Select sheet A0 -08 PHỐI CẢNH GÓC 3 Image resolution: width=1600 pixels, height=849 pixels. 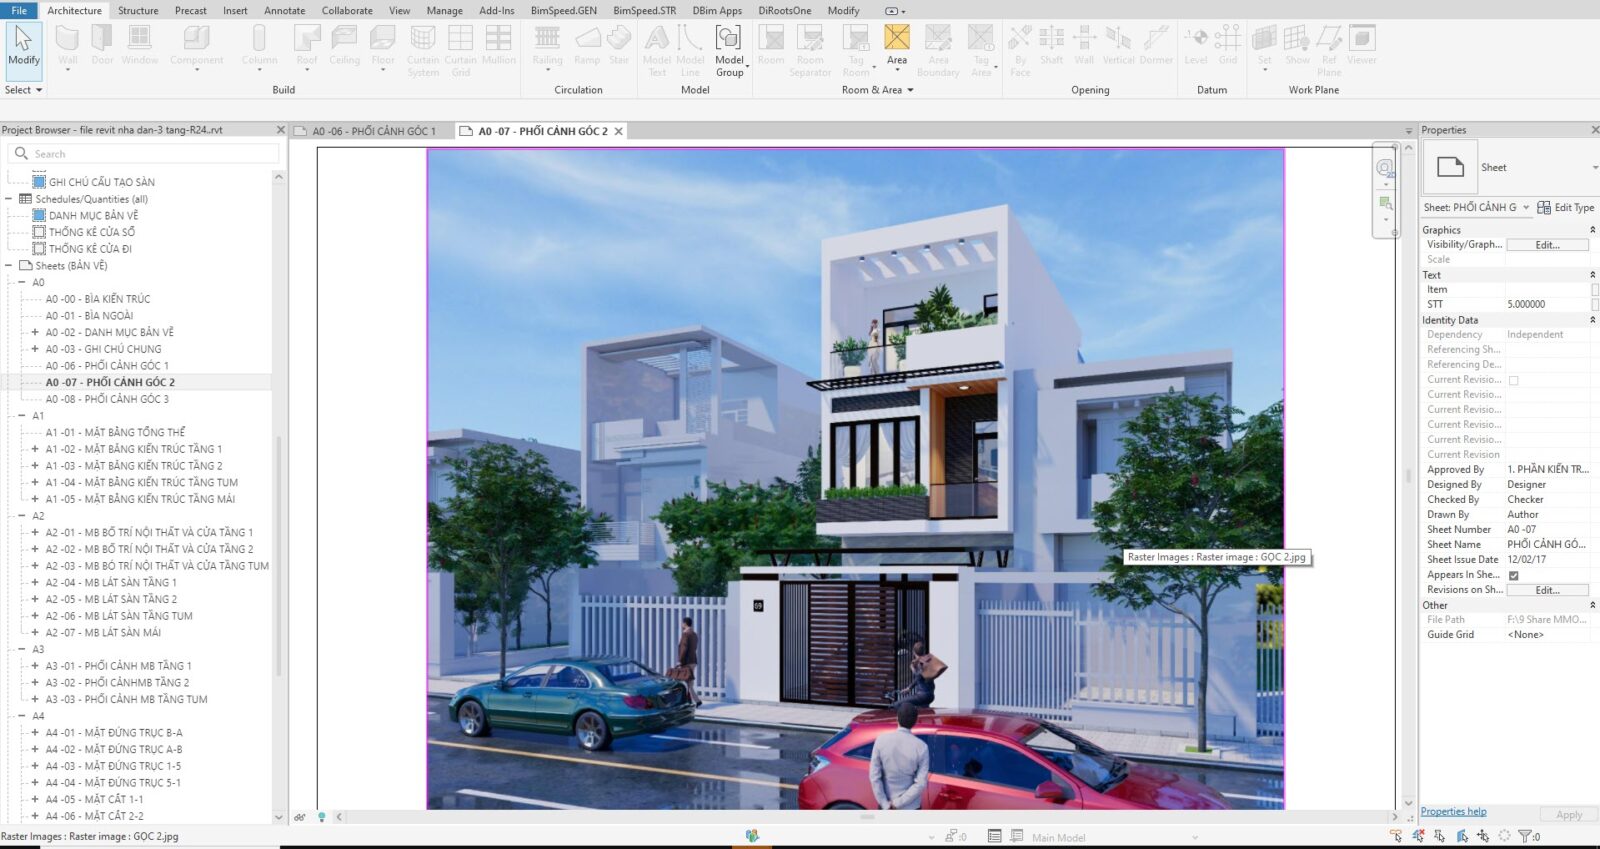pos(107,399)
